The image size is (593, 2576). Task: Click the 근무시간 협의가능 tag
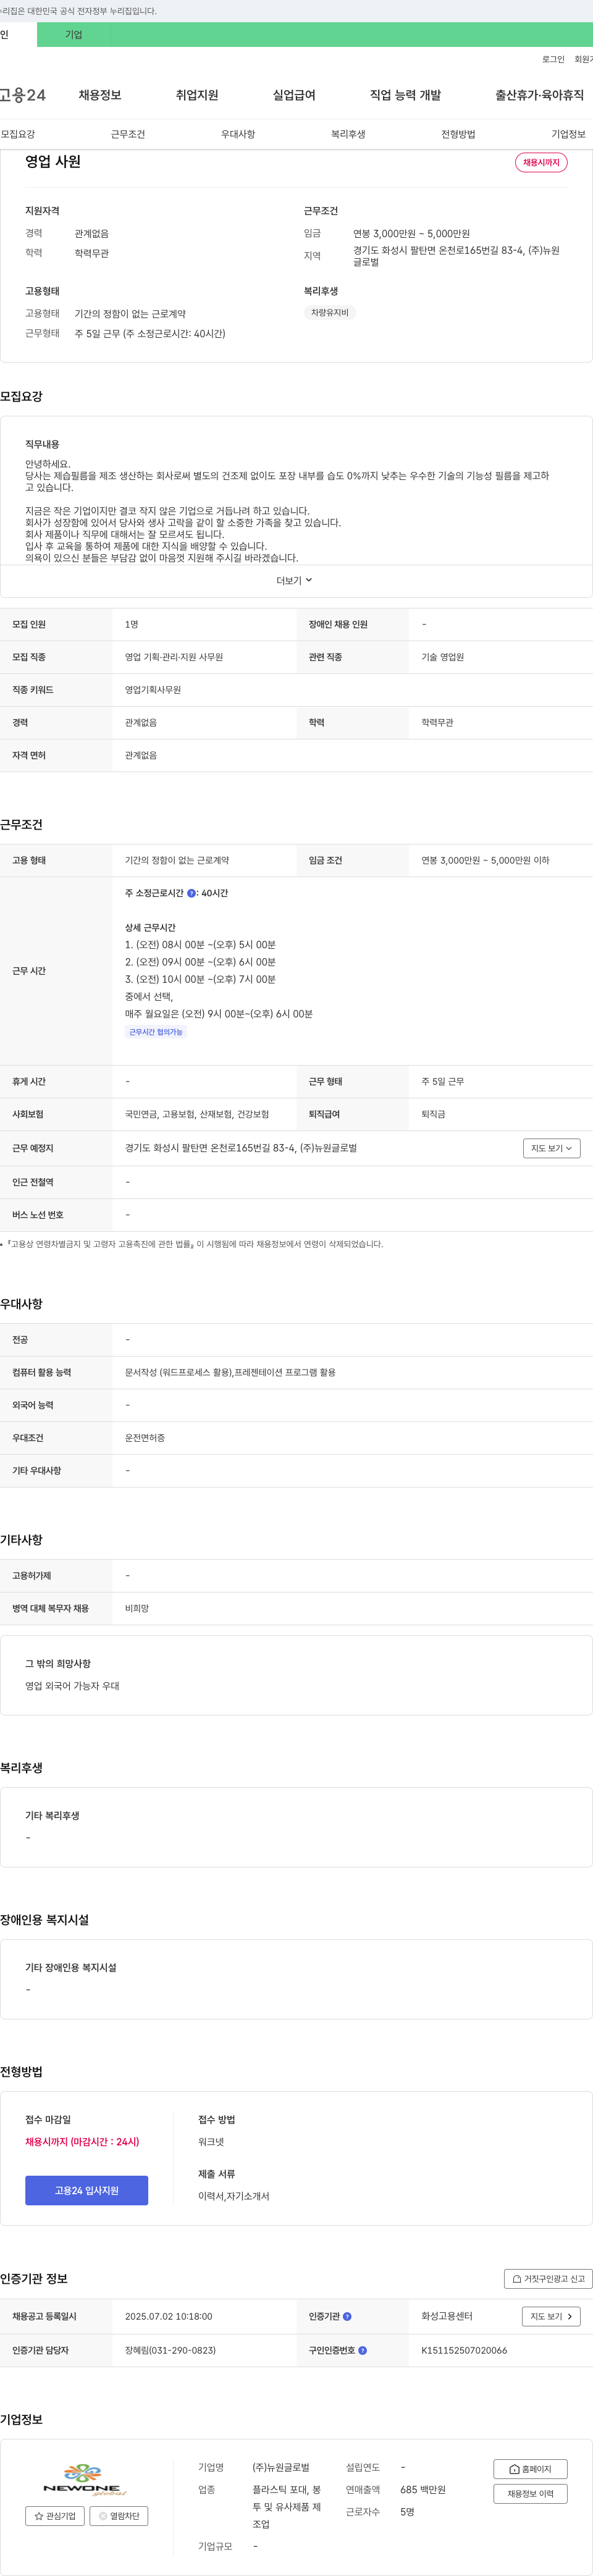point(156,1032)
